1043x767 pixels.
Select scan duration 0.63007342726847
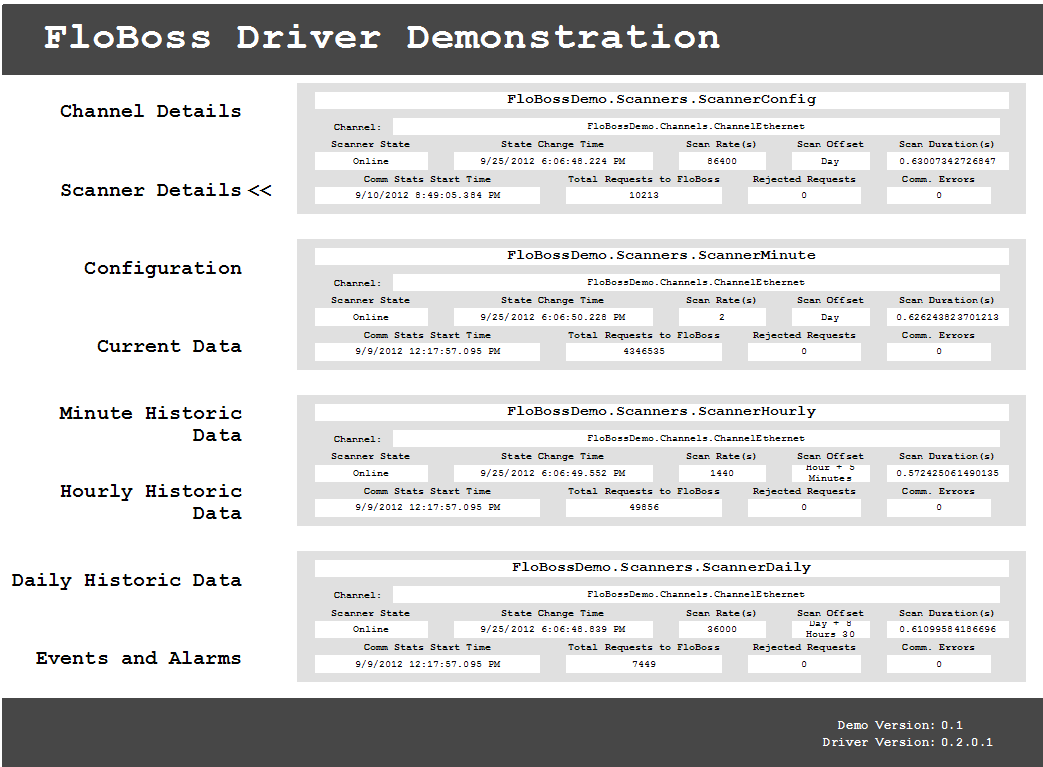[x=947, y=161]
